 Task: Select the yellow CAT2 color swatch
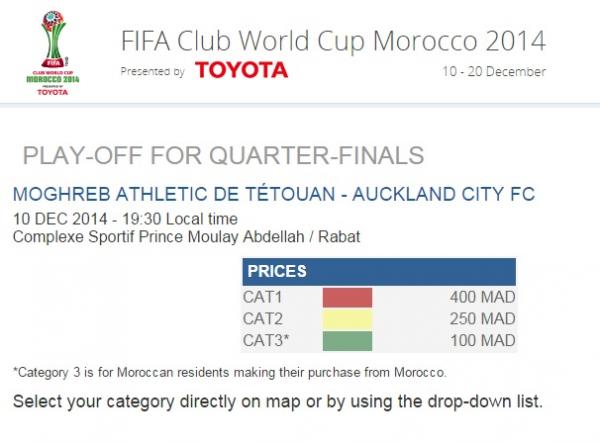click(346, 319)
